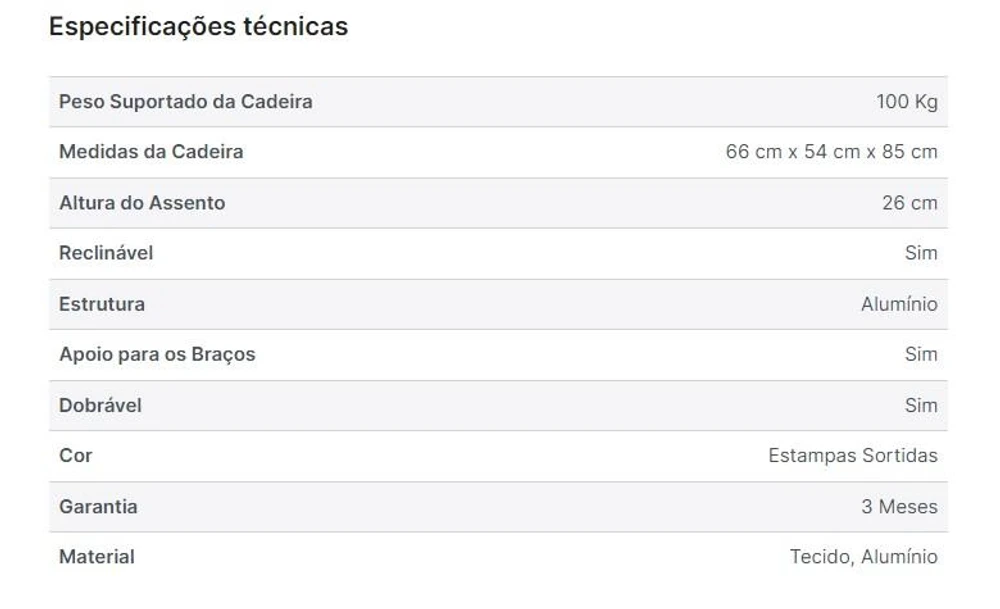Select the "66 cm x 54 cm x 85 cm" value
Image resolution: width=1000 pixels, height=609 pixels.
831,152
